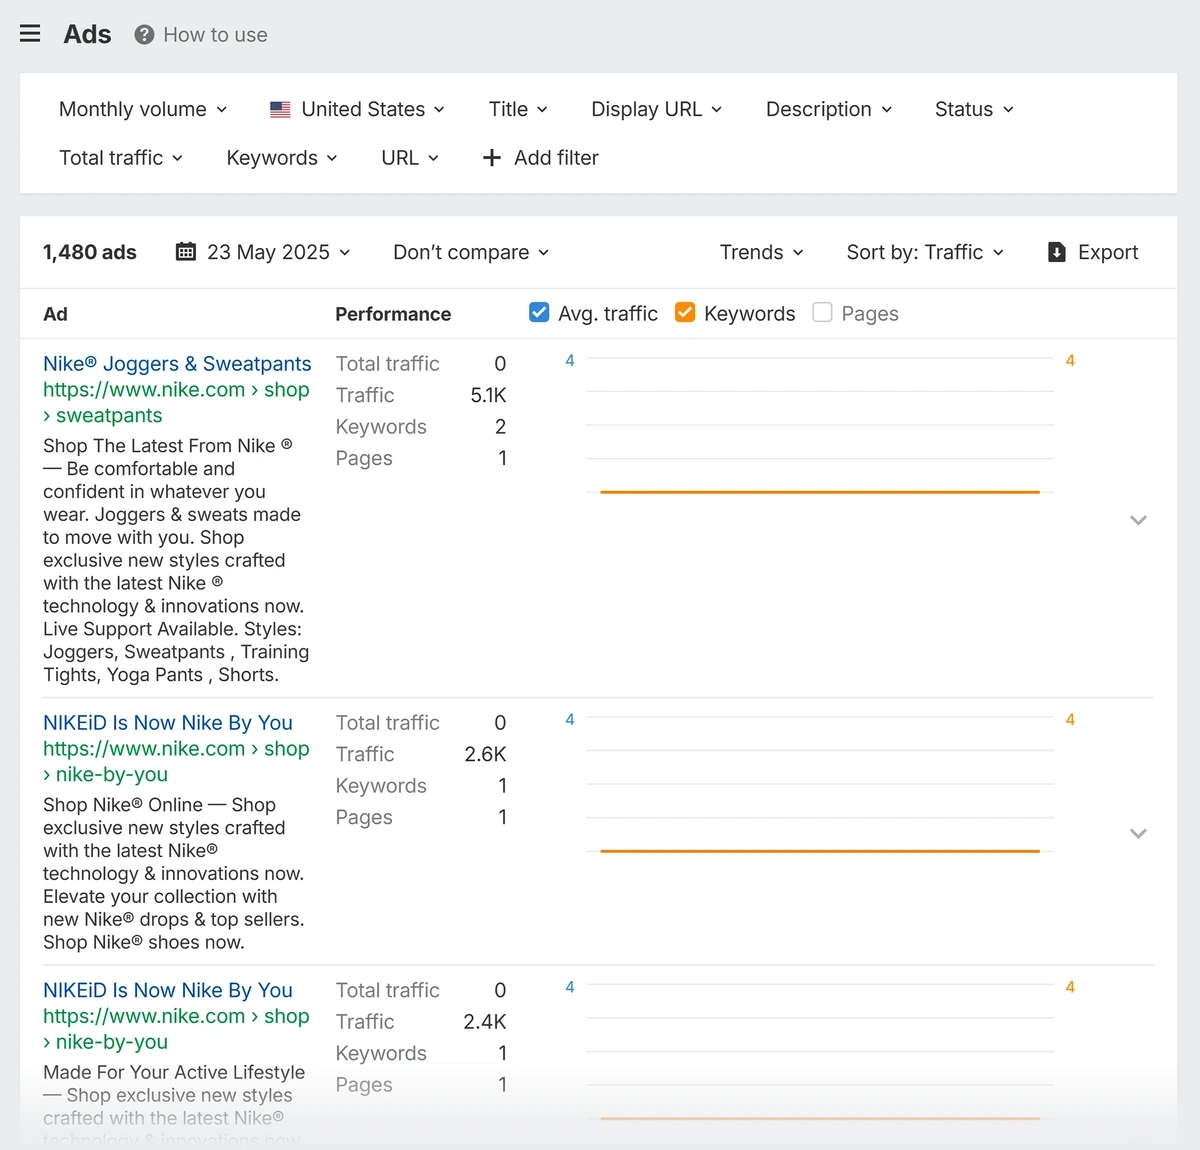Open the nike.com shop sweatpants URL

point(176,403)
